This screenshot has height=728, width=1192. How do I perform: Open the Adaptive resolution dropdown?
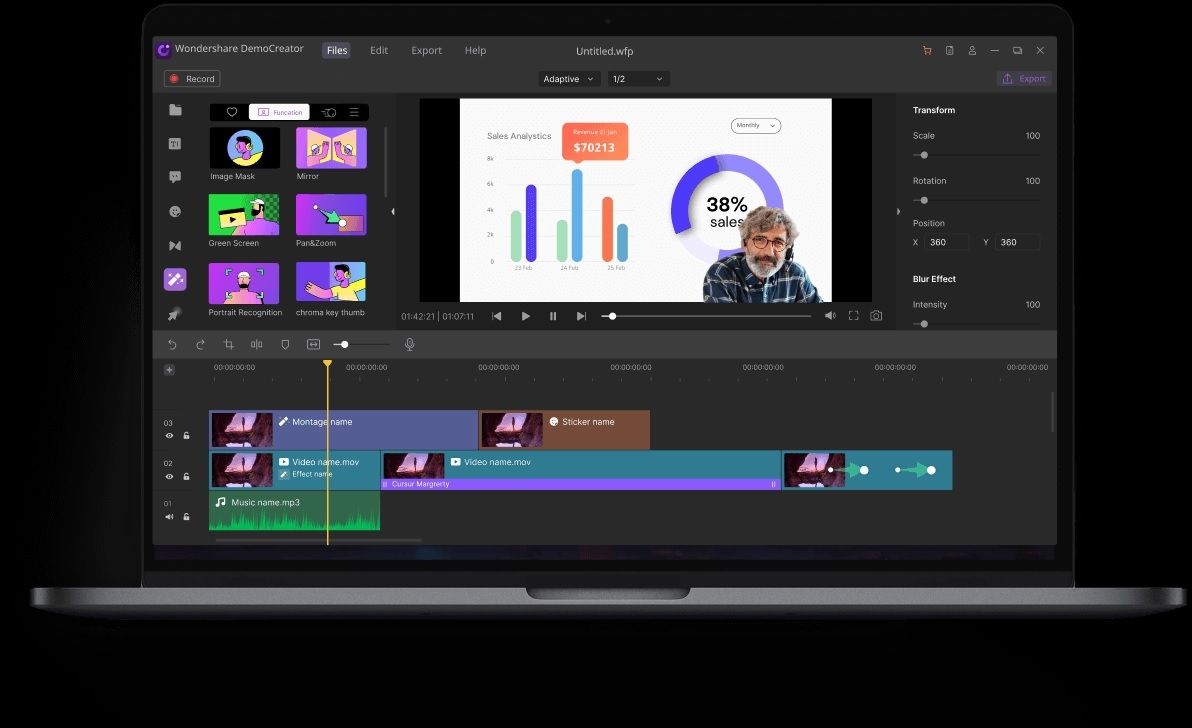click(x=569, y=79)
